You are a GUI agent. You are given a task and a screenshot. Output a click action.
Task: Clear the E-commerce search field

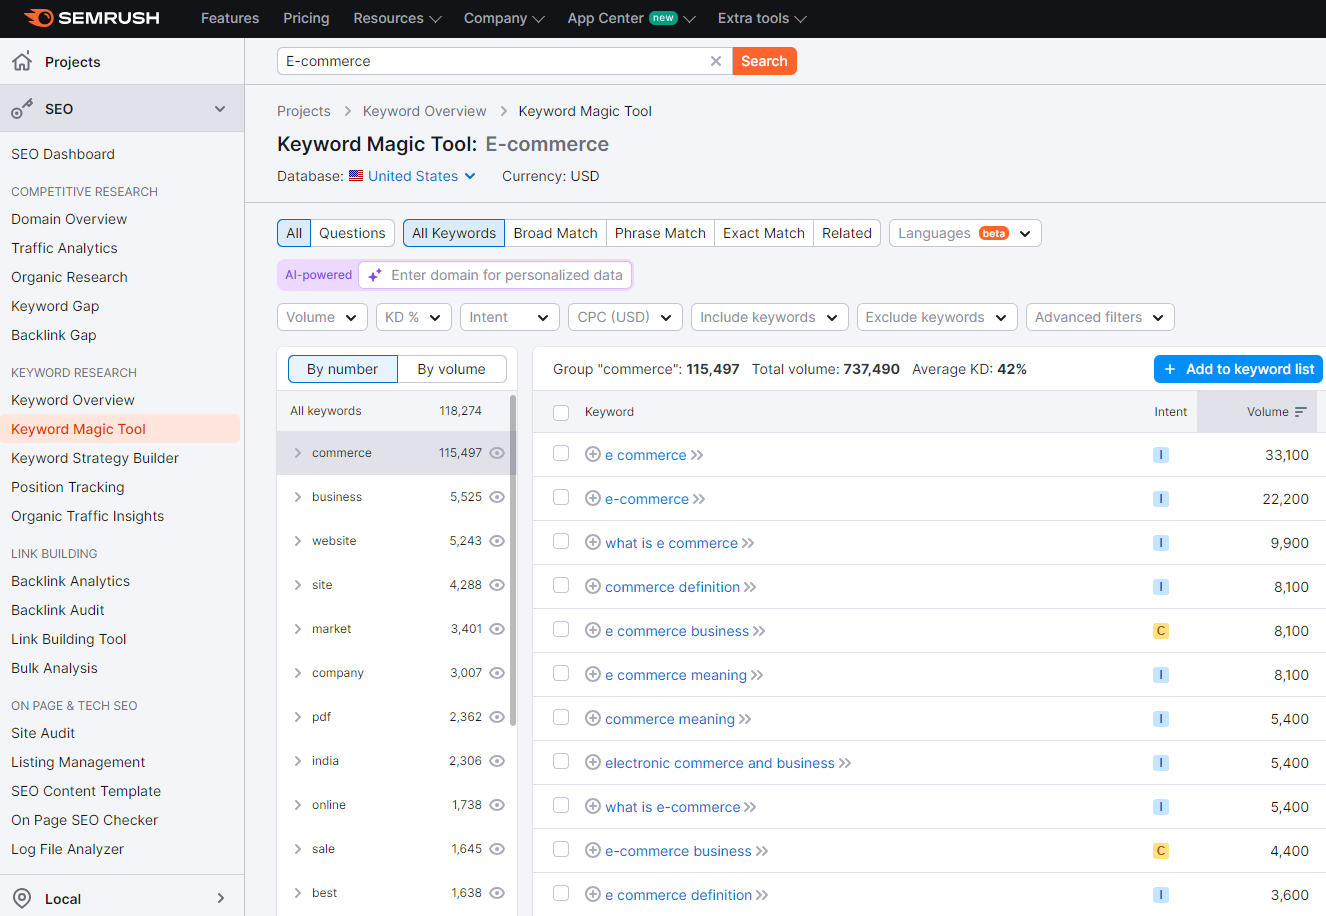pos(716,61)
